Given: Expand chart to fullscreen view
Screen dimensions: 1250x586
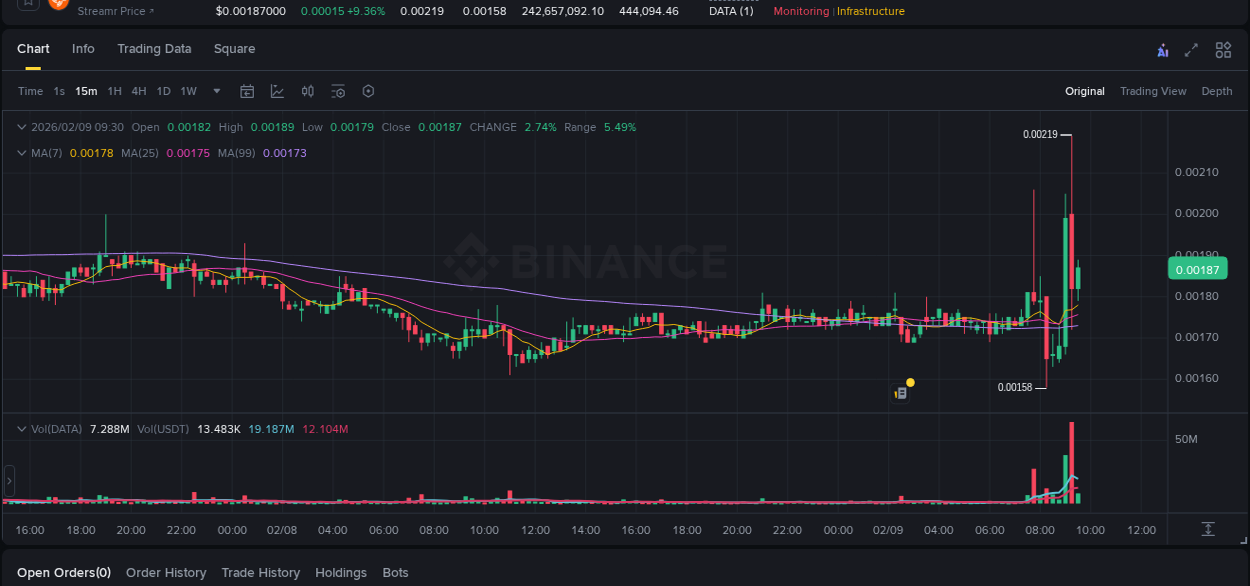Looking at the screenshot, I should (1191, 49).
